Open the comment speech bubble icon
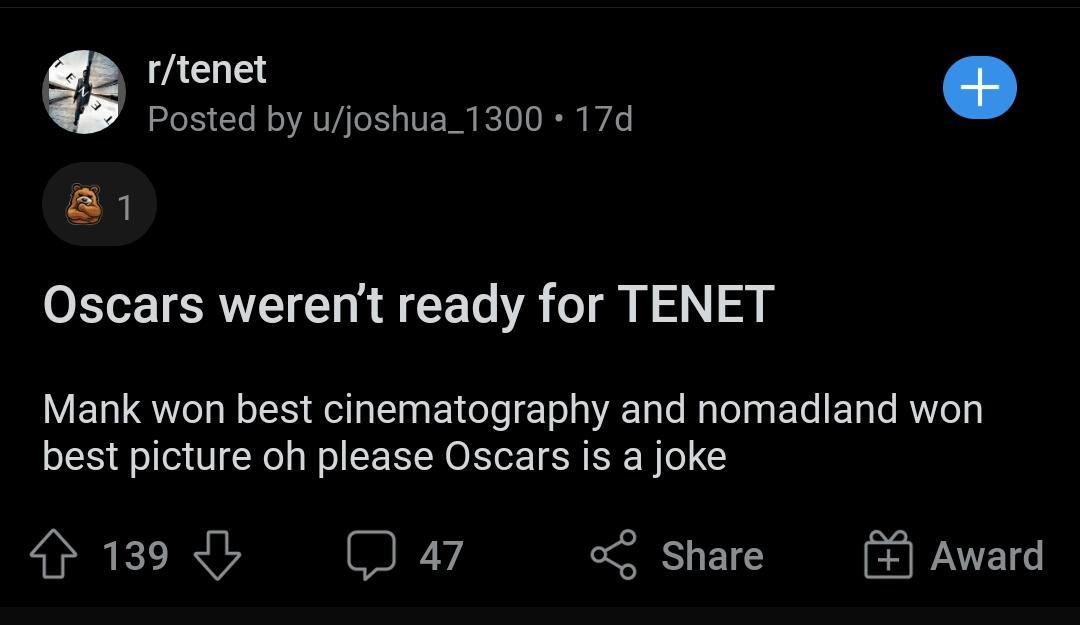1080x625 pixels. pyautogui.click(x=371, y=556)
